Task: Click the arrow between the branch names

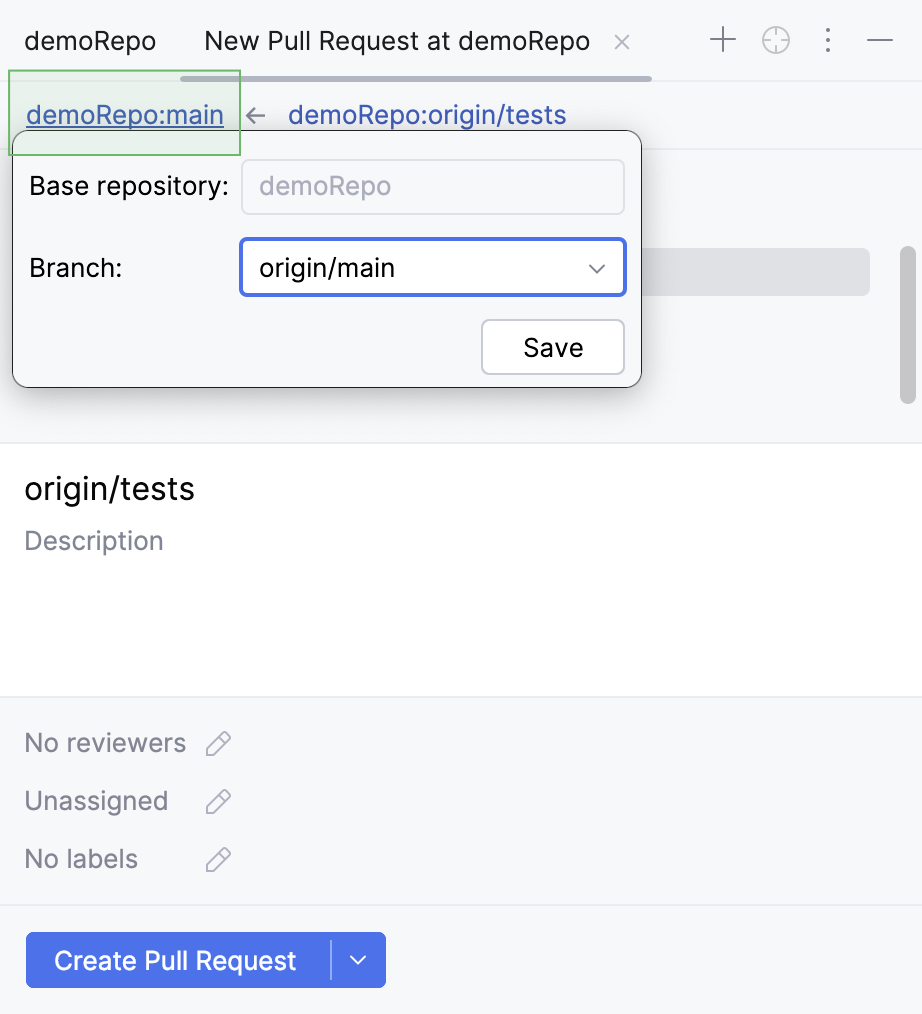Action: (255, 114)
